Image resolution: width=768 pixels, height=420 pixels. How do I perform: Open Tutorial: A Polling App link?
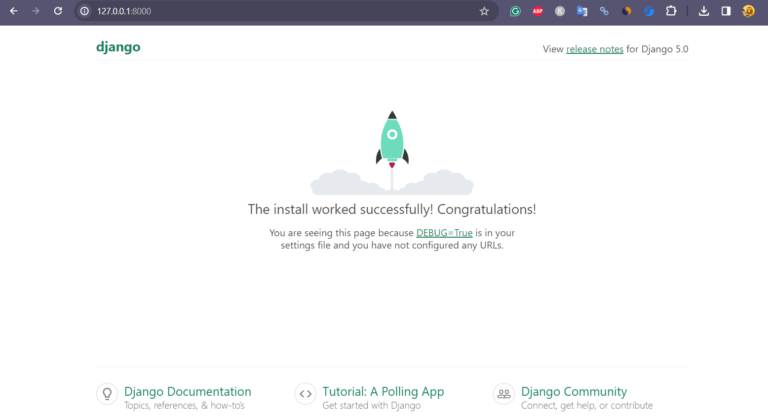pyautogui.click(x=383, y=392)
